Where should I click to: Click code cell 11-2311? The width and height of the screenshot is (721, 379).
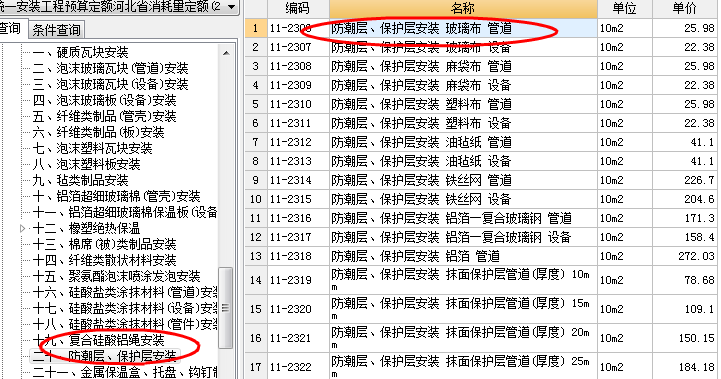coord(298,123)
